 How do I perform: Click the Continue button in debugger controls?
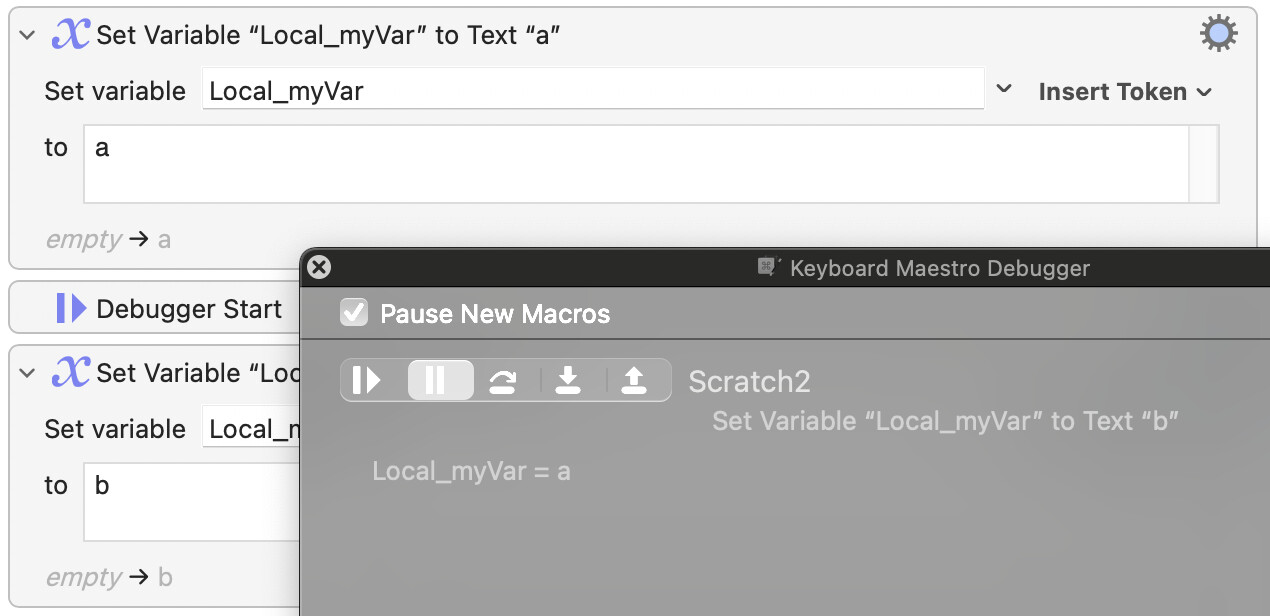click(x=367, y=380)
